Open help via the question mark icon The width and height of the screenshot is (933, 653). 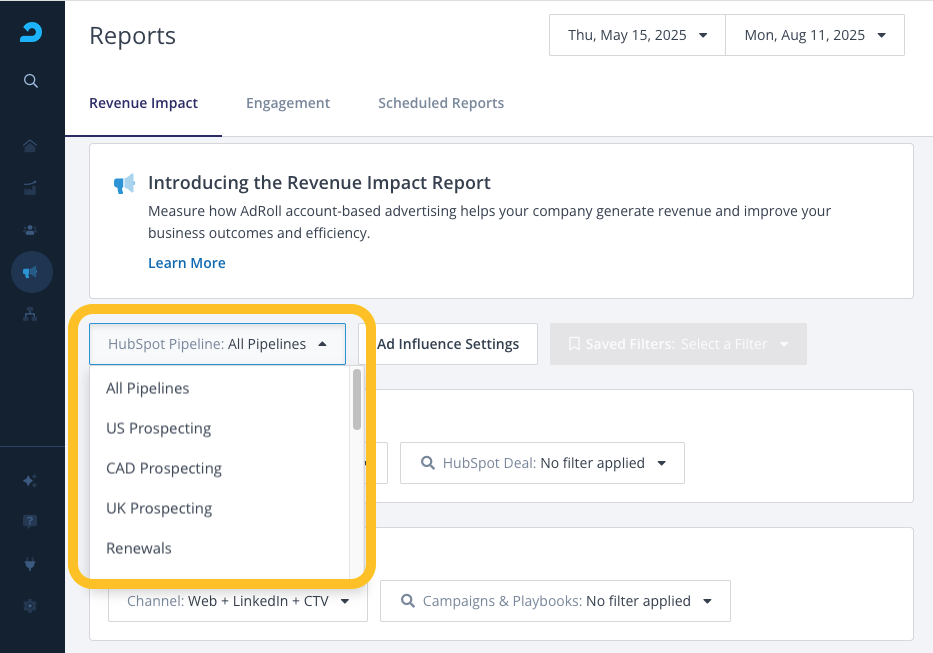pos(31,521)
